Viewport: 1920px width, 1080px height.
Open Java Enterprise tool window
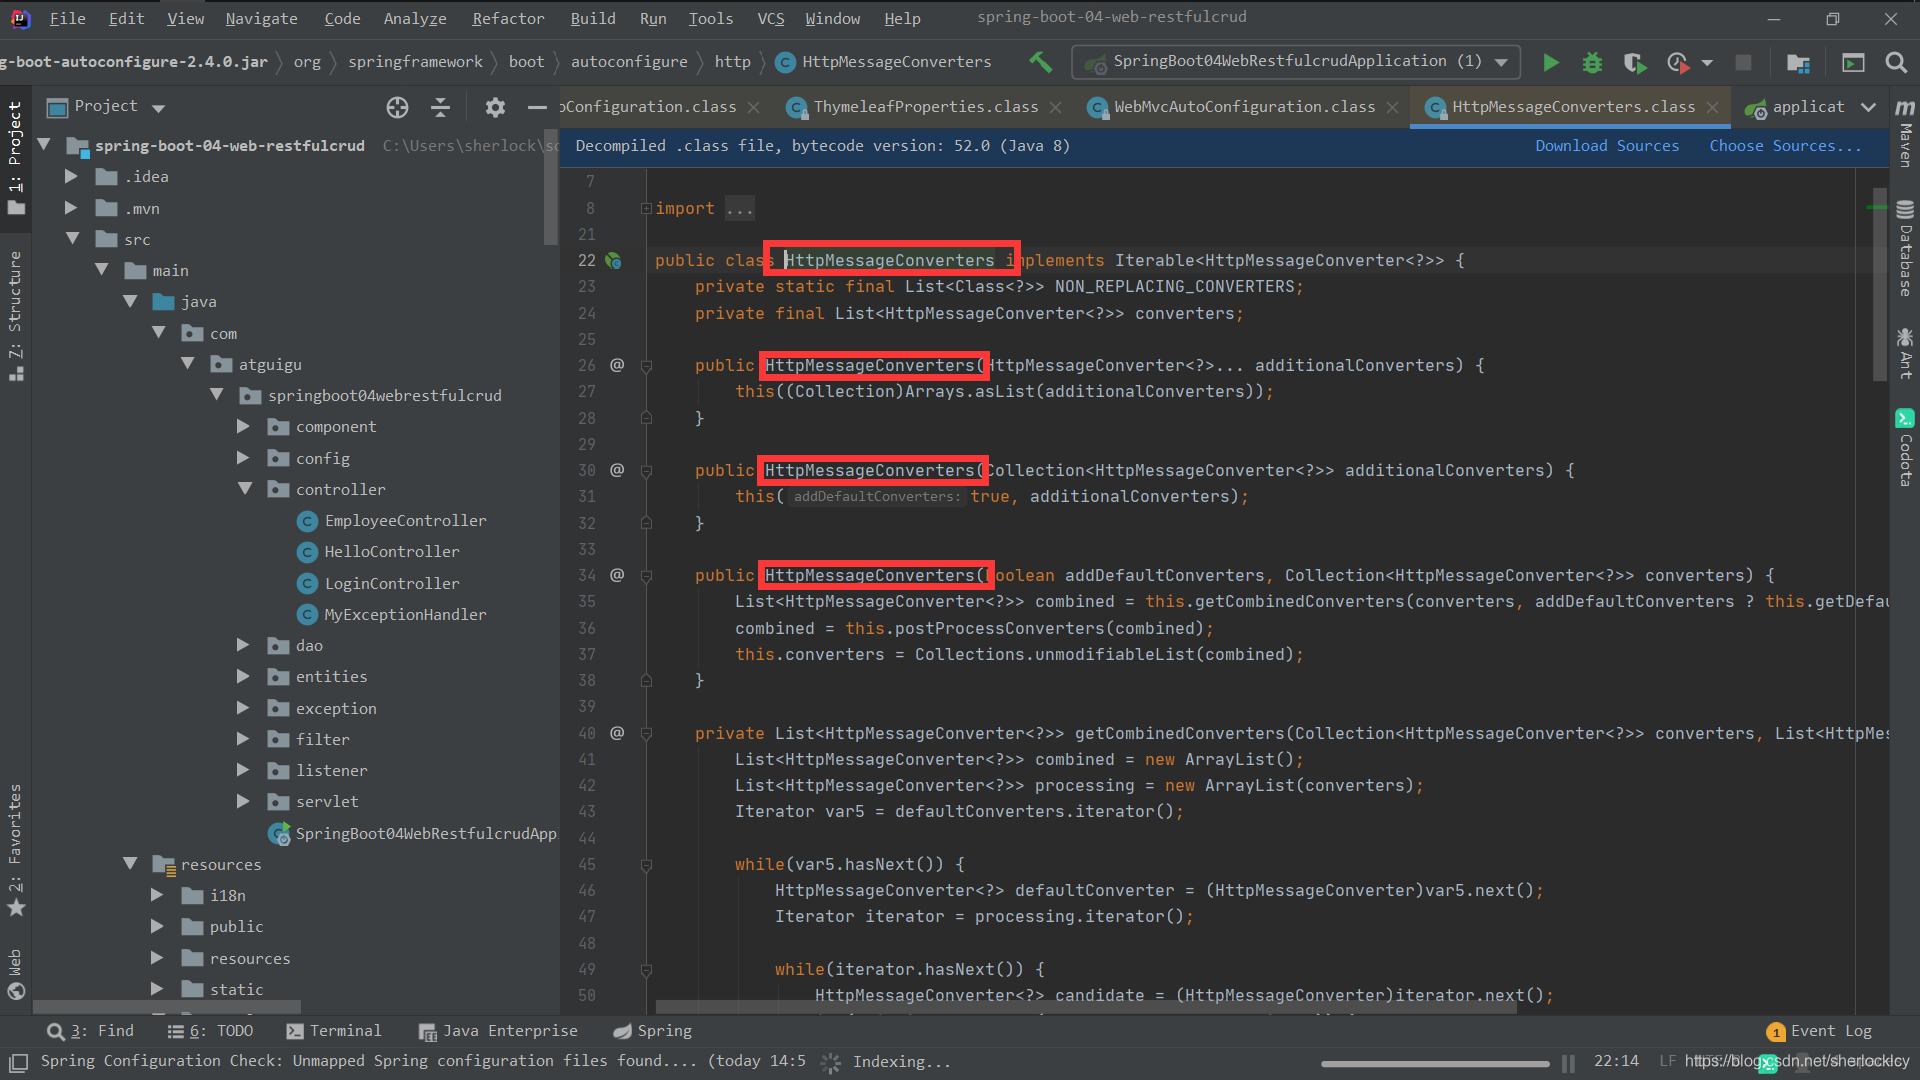point(498,1031)
